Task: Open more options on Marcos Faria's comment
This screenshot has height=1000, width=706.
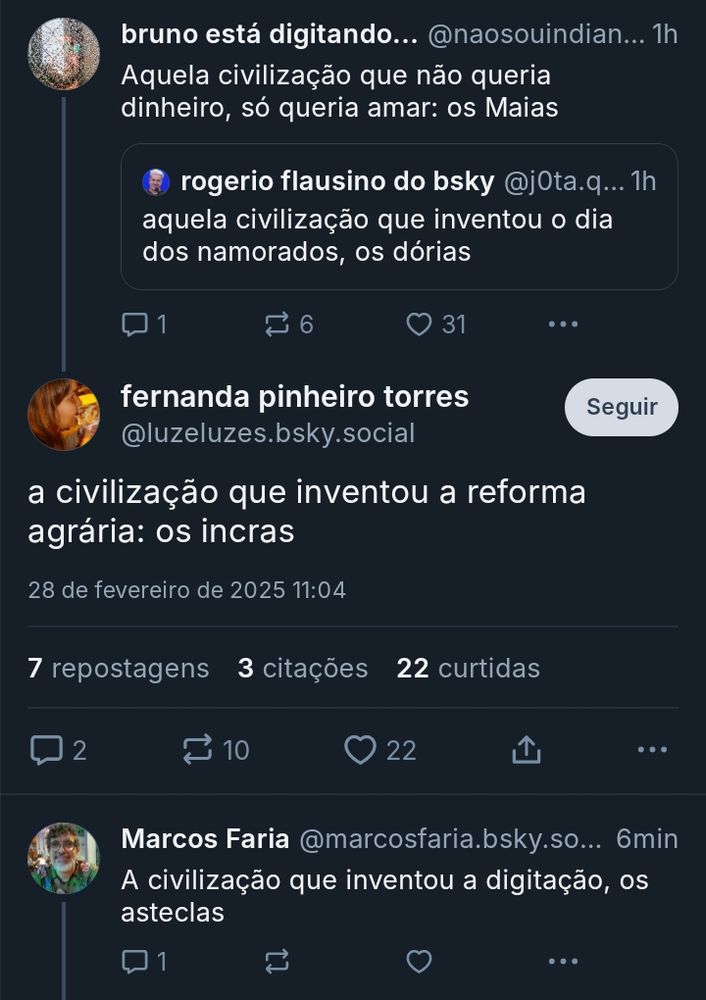Action: [563, 961]
